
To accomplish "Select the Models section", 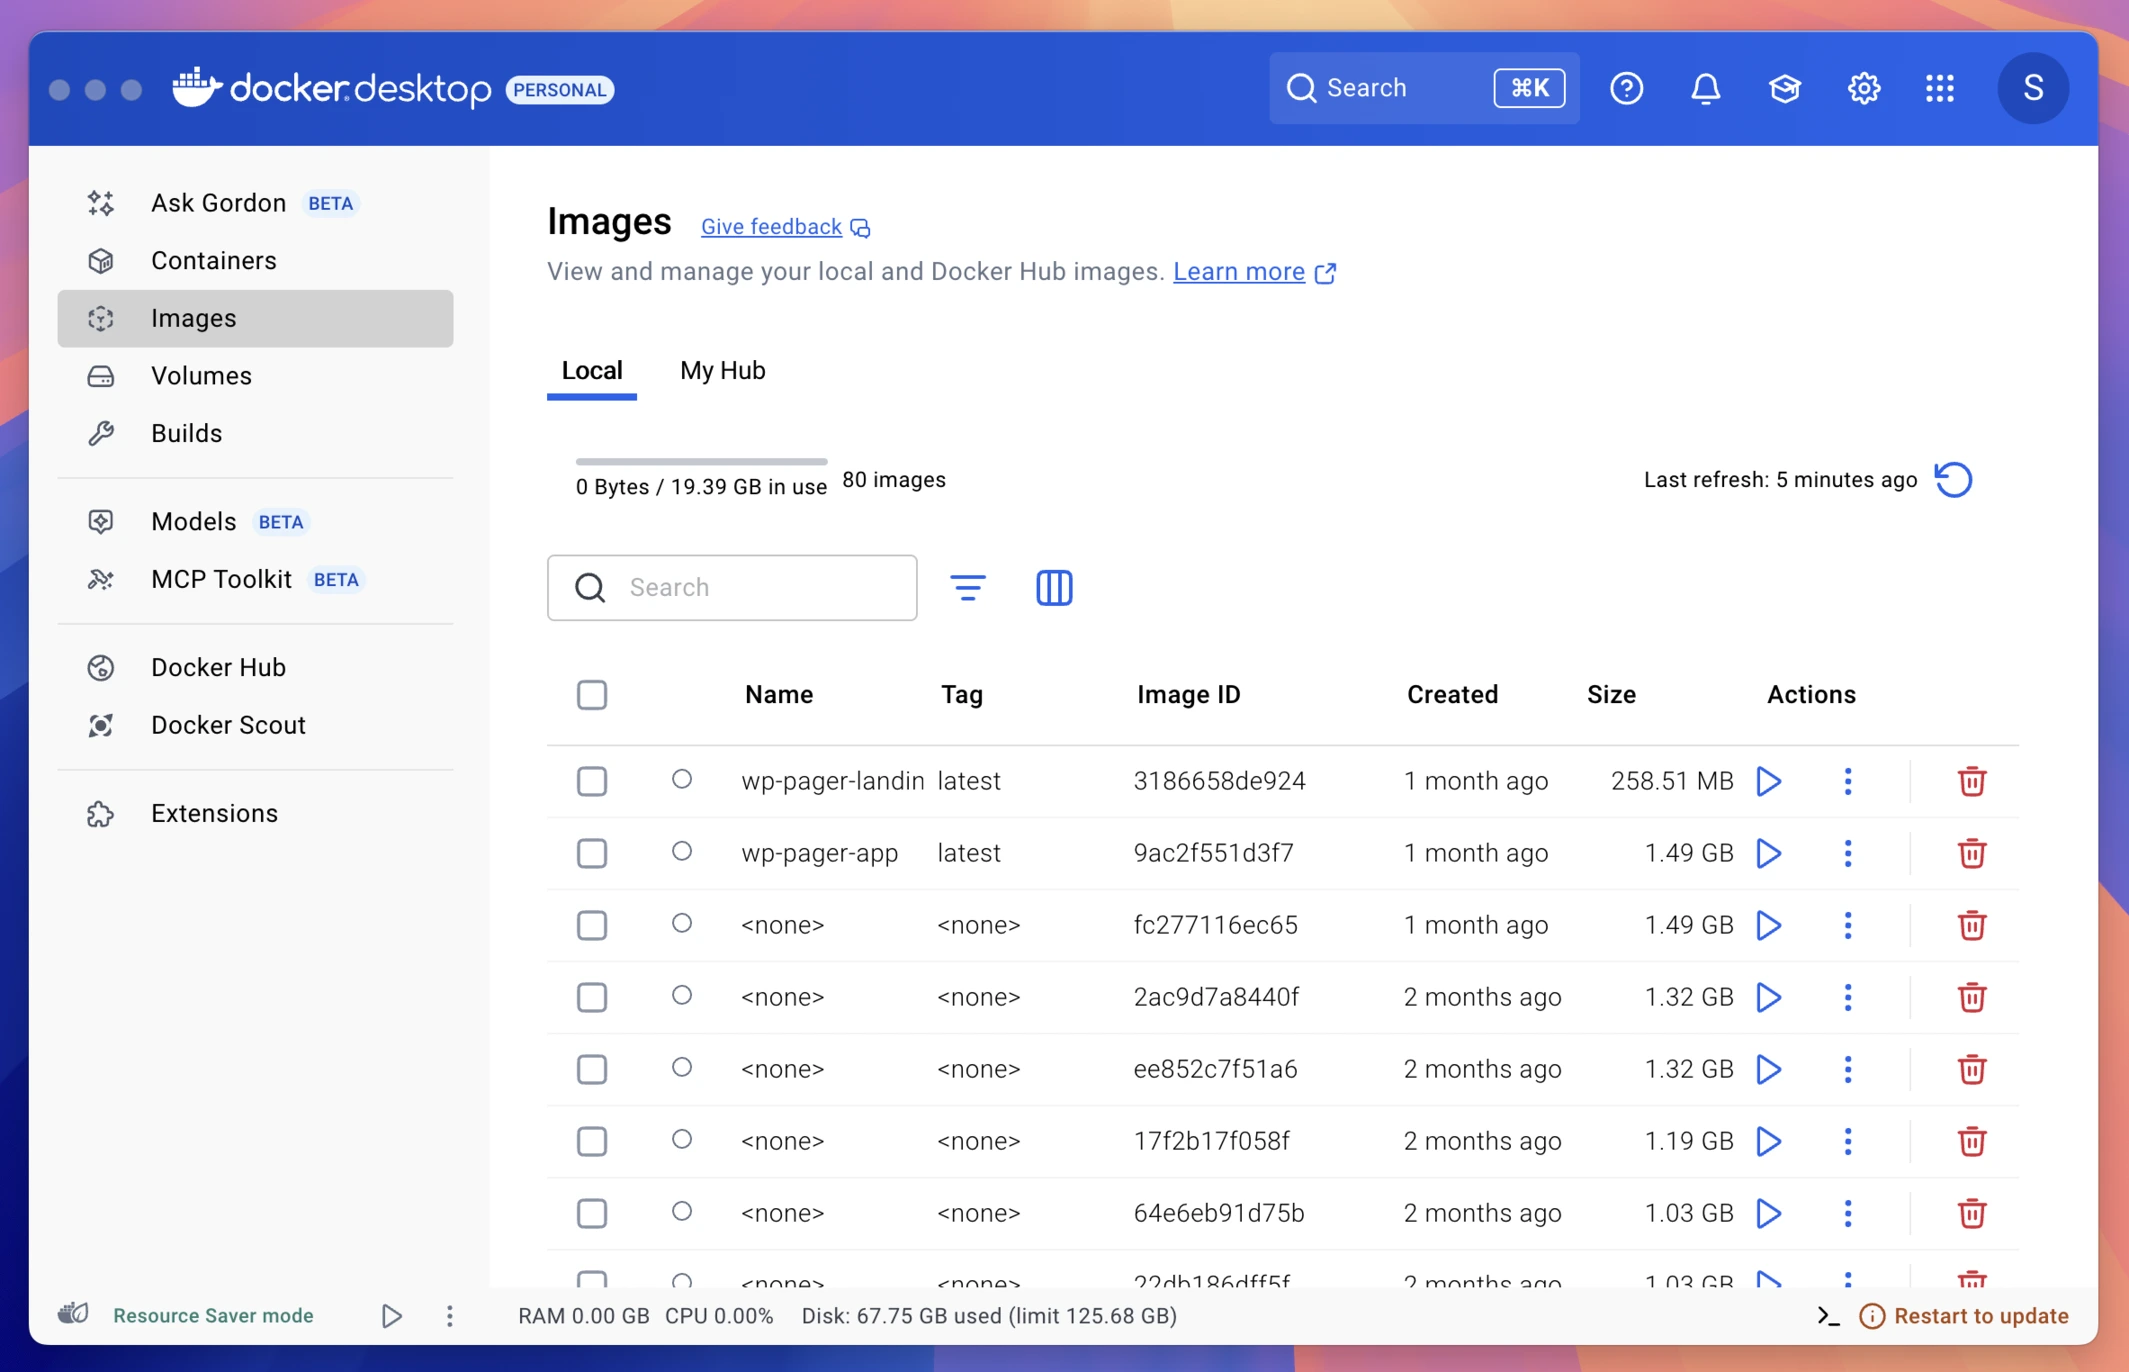I will click(x=194, y=521).
